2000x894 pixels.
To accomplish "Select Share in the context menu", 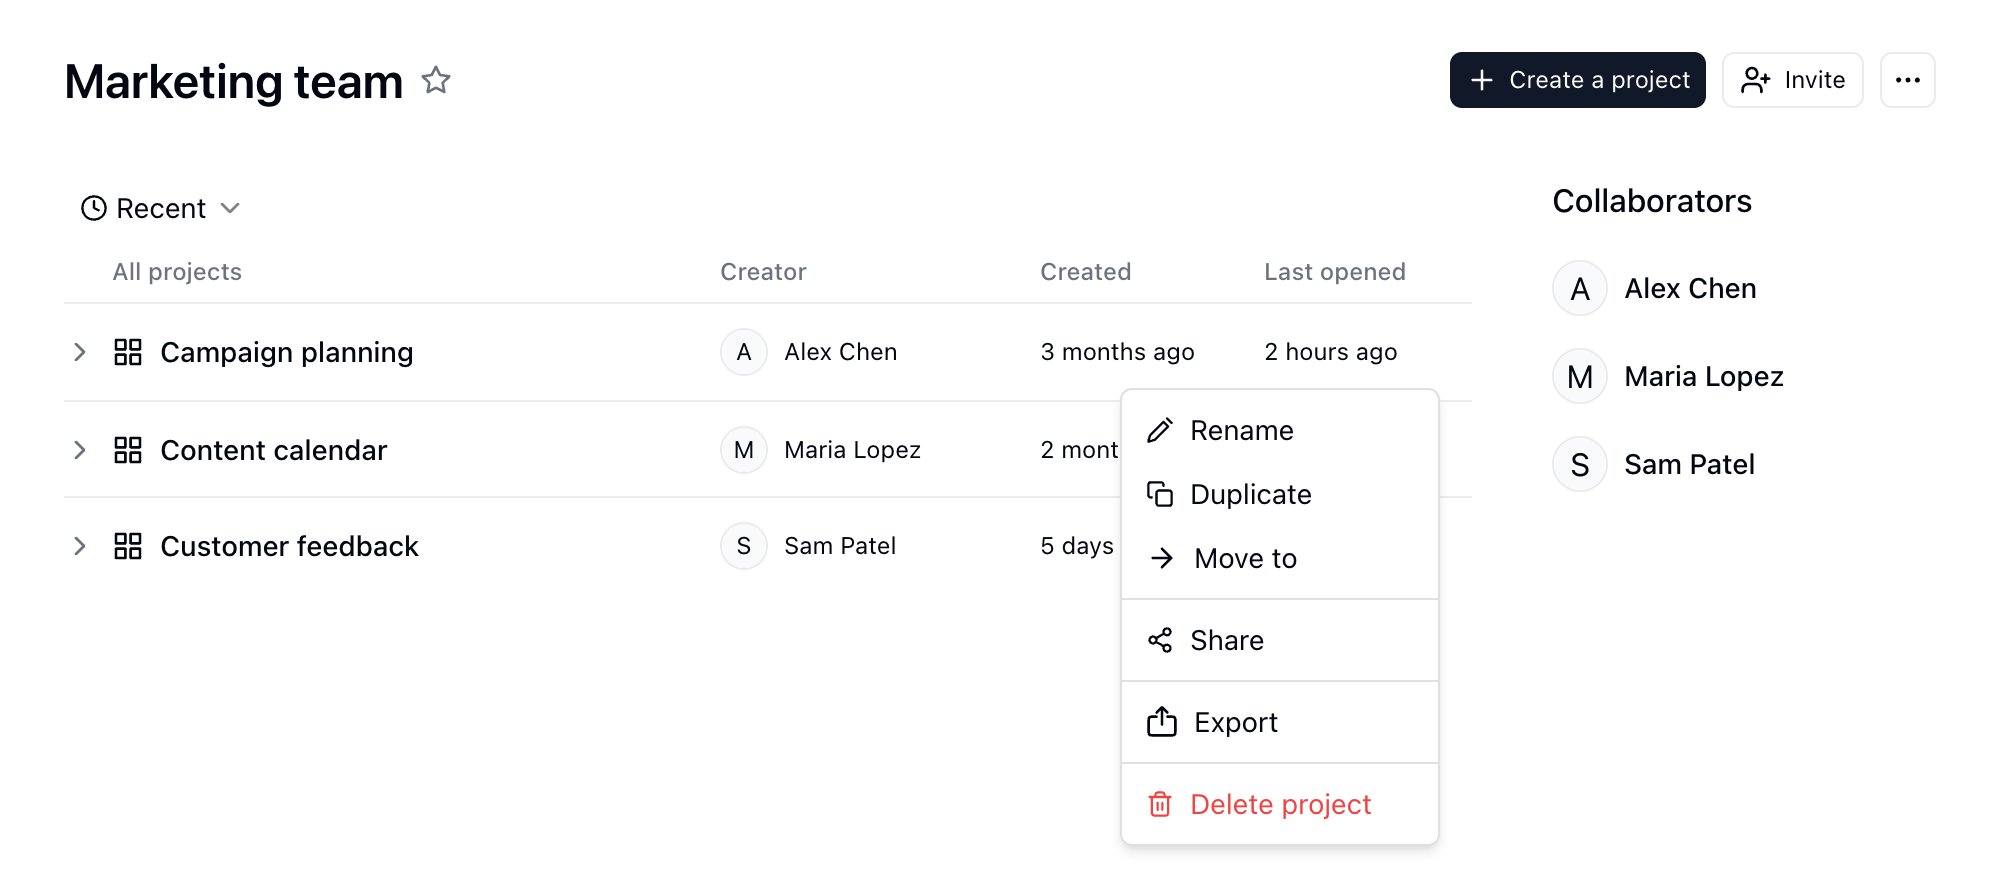I will click(x=1280, y=640).
